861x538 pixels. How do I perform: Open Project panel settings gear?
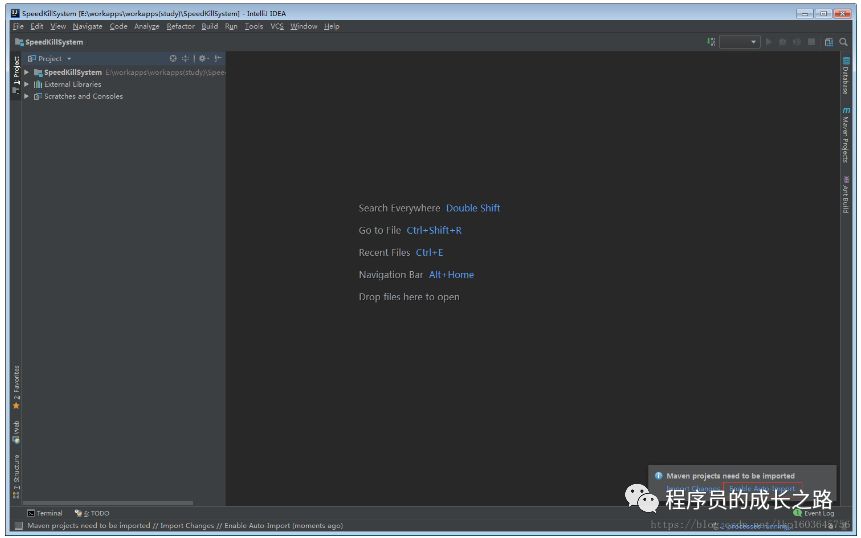[203, 58]
